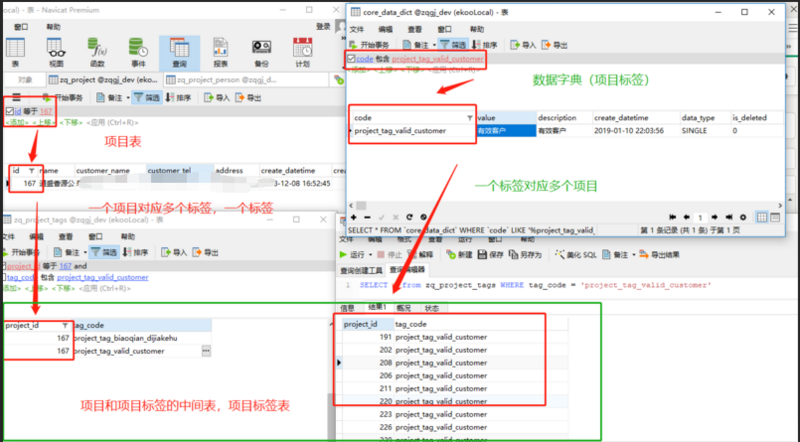This screenshot has width=800, height=442.
Task: Click 开始事务 in core_data_dict window toolbar
Action: (369, 45)
